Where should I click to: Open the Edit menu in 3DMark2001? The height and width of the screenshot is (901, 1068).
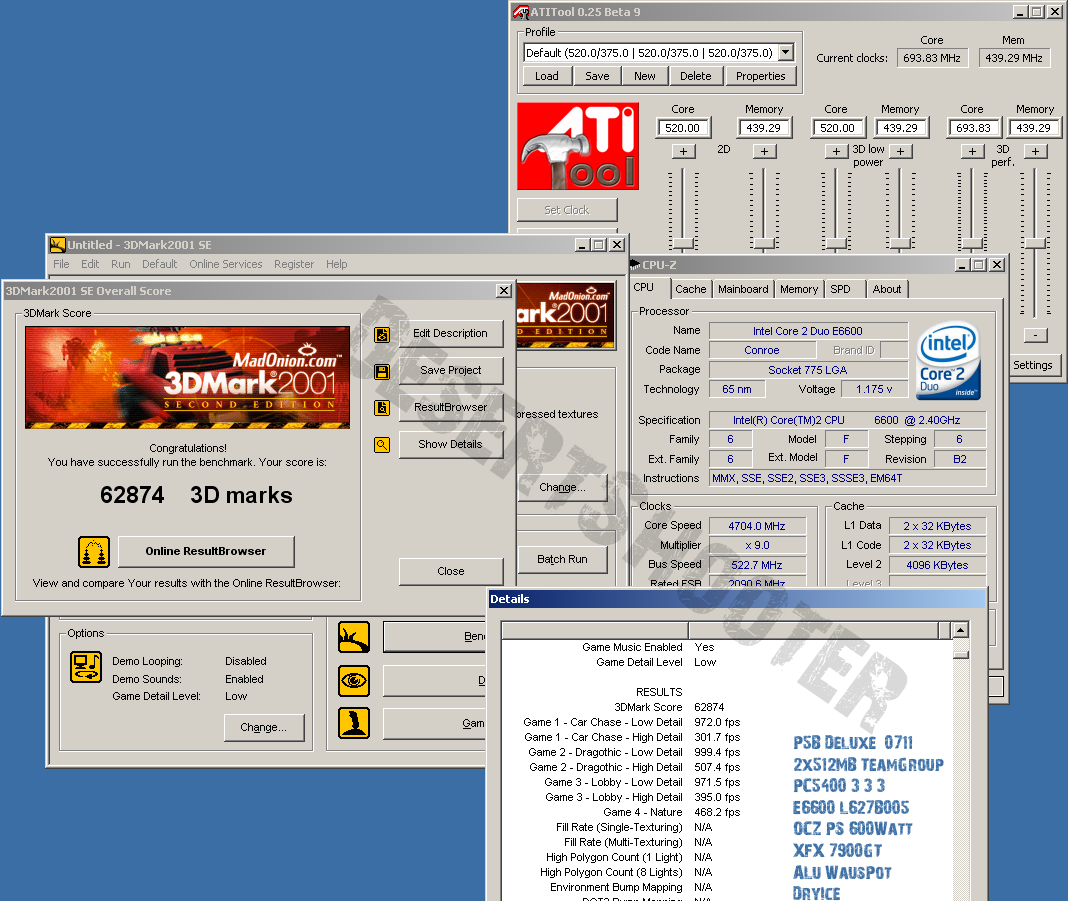[90, 264]
